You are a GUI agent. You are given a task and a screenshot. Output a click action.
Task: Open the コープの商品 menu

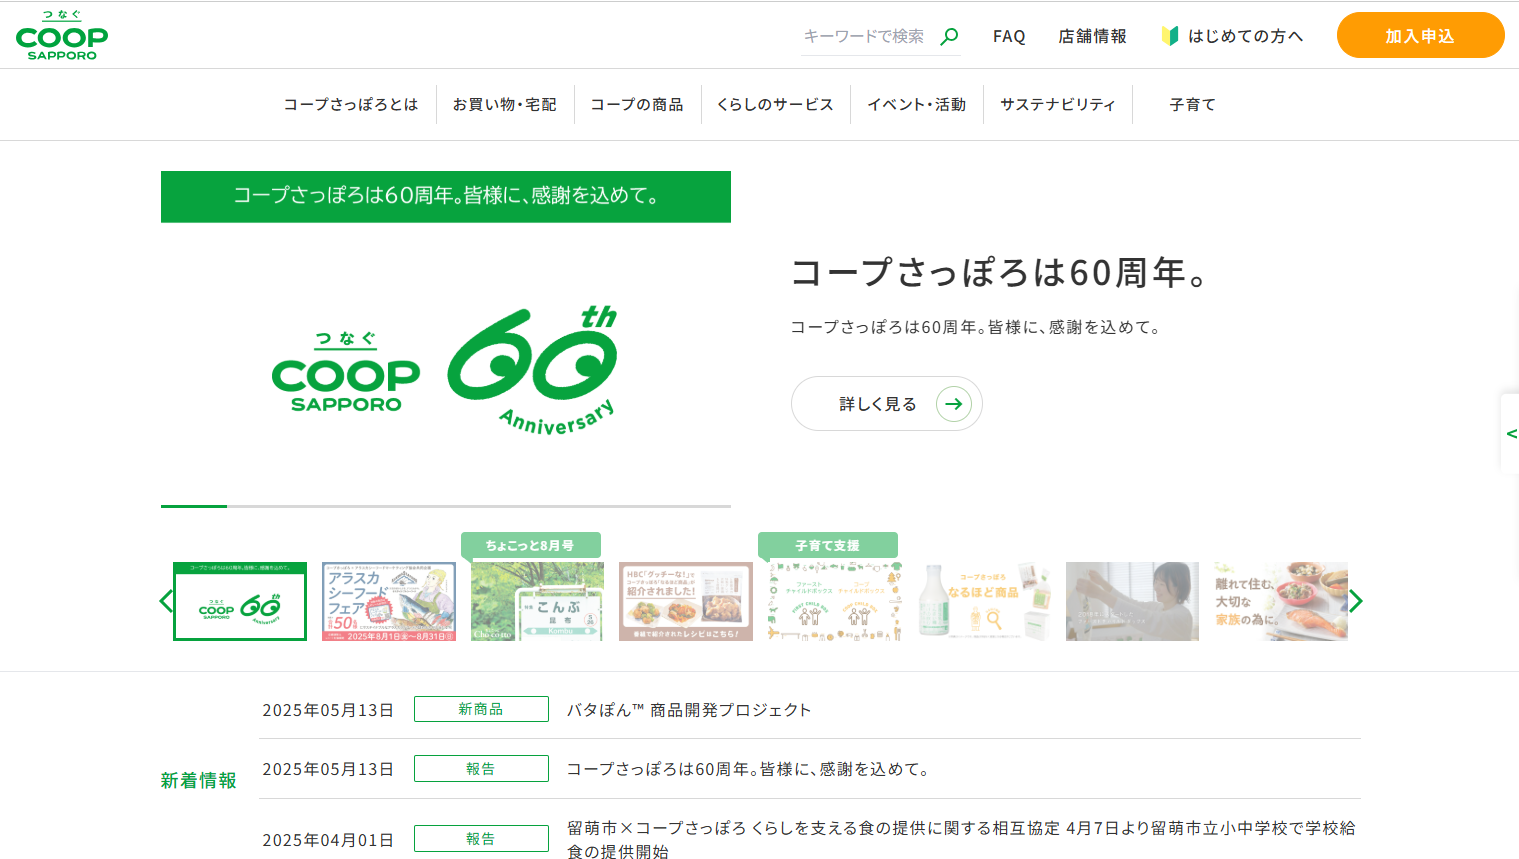click(x=637, y=104)
